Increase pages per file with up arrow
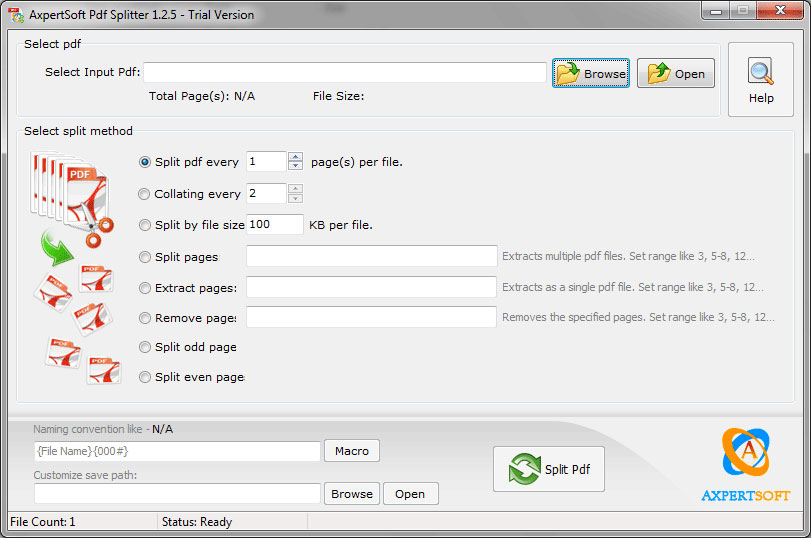The image size is (811, 538). point(295,157)
